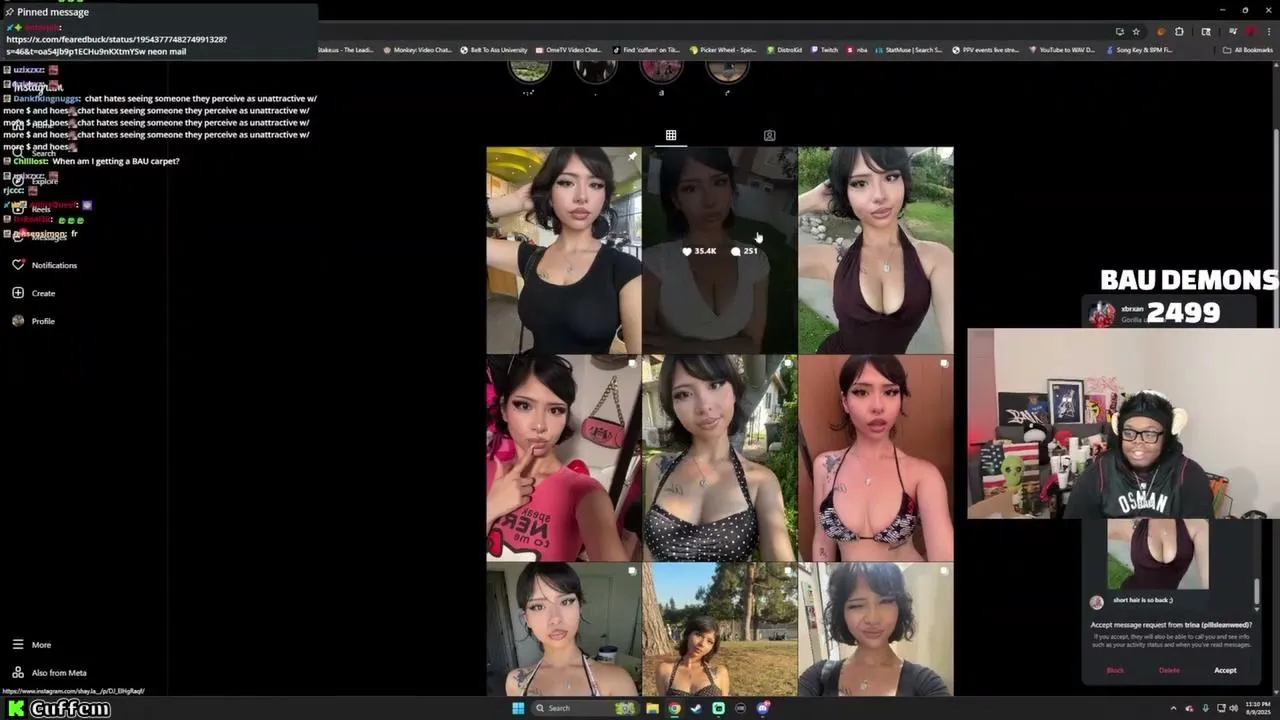Open the post with the pink shirt

coord(564,458)
